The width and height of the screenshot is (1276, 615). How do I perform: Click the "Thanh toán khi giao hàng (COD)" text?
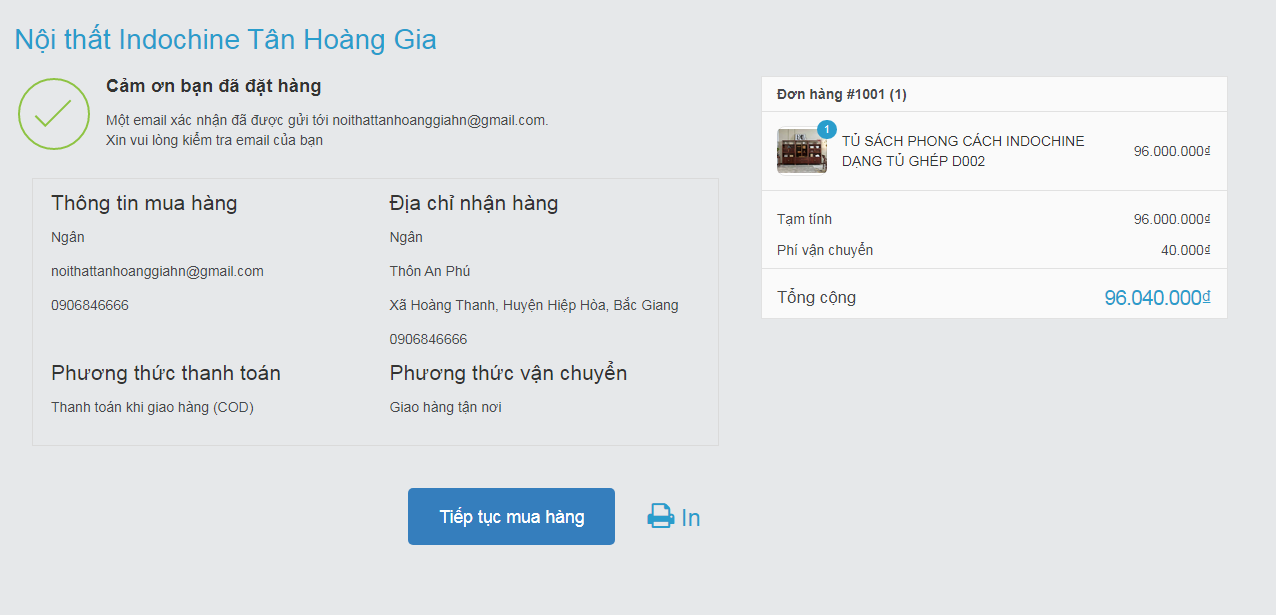tap(152, 407)
